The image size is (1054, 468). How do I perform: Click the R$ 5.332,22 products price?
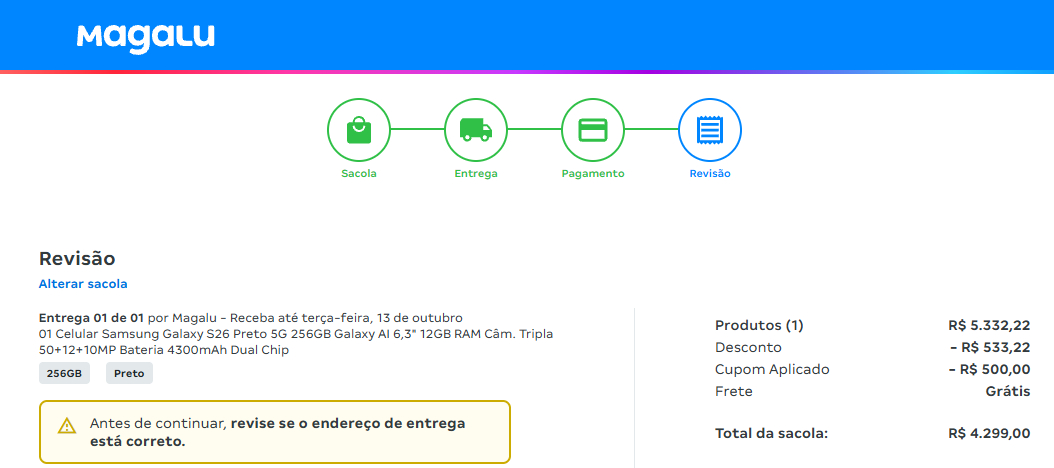(x=989, y=326)
